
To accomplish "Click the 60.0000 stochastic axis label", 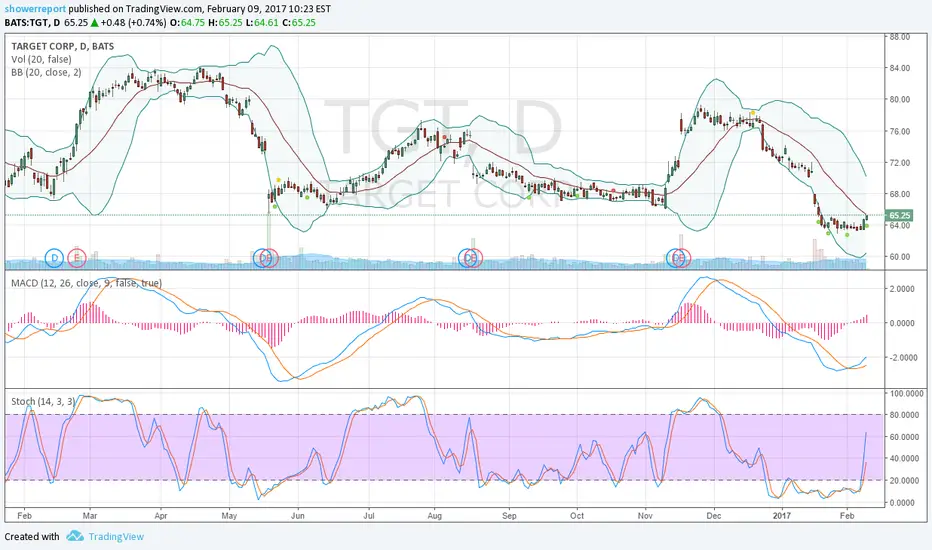I will tap(904, 437).
